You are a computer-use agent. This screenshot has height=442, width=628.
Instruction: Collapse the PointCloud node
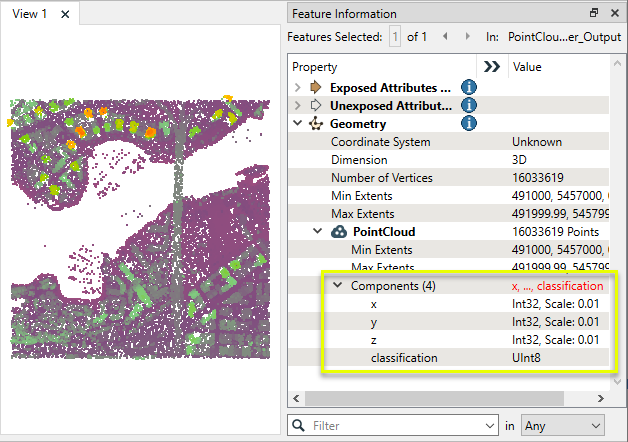318,232
